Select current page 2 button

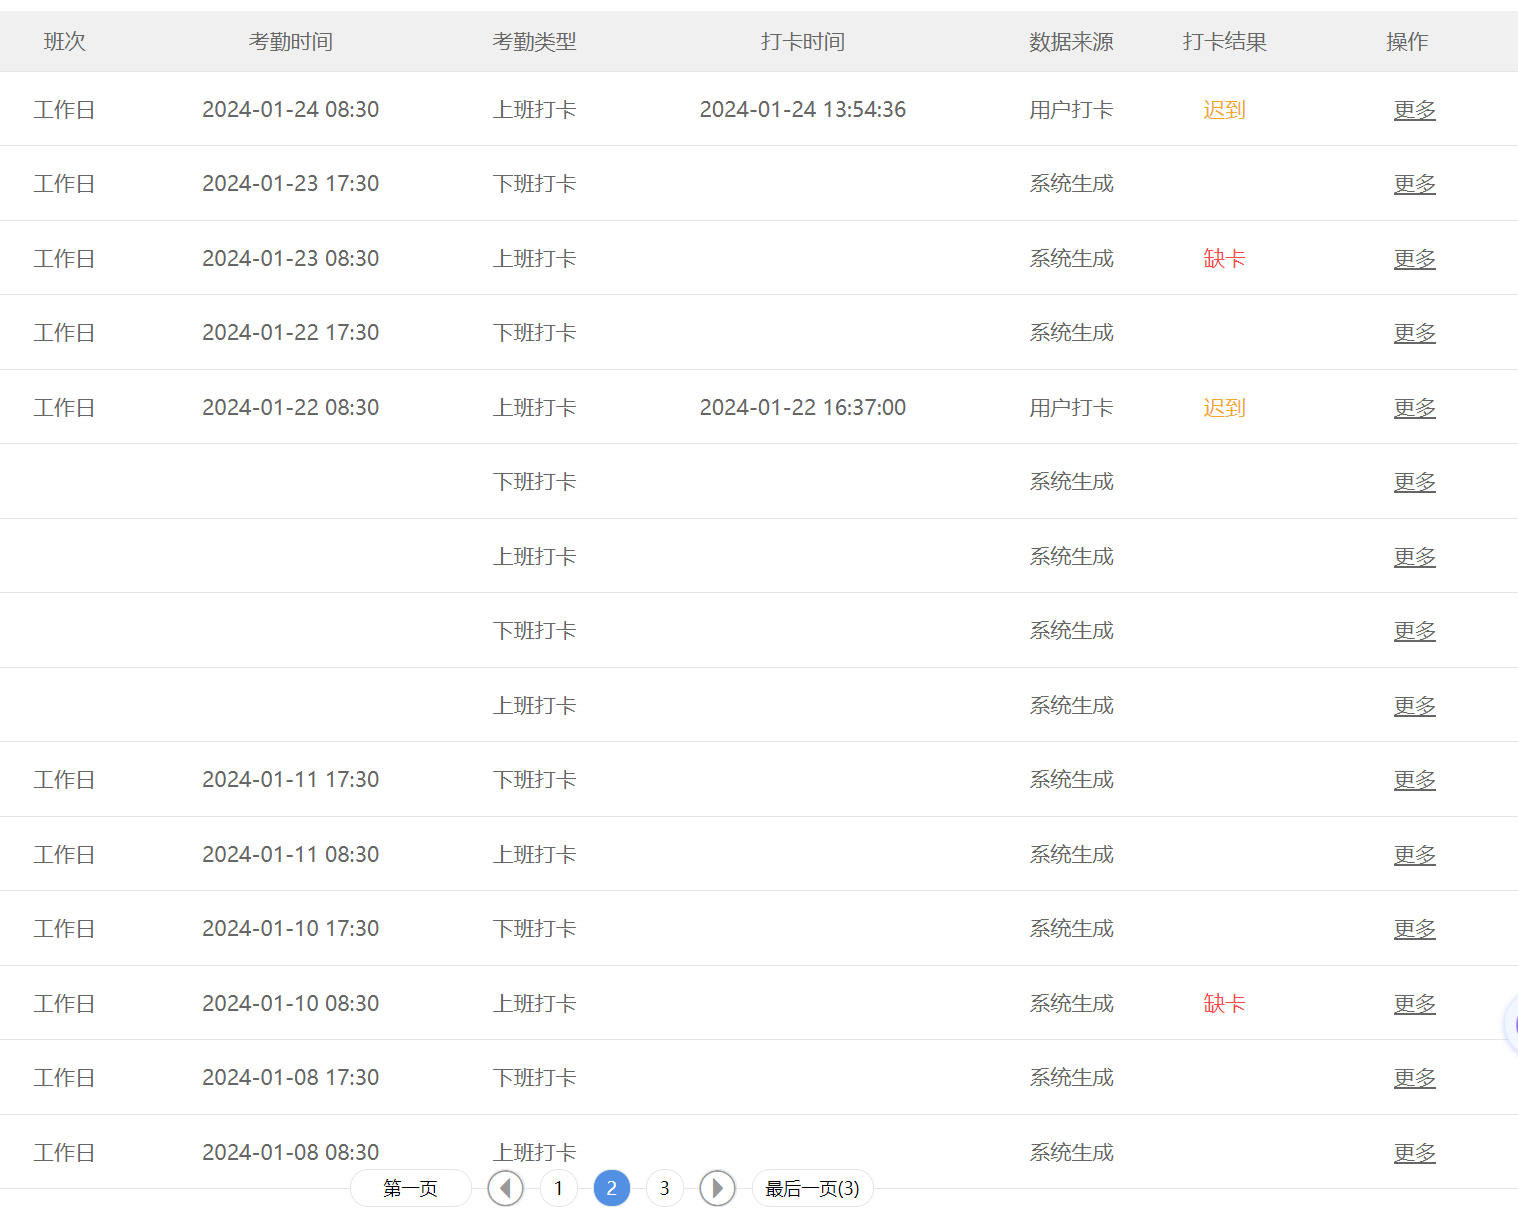[612, 1188]
